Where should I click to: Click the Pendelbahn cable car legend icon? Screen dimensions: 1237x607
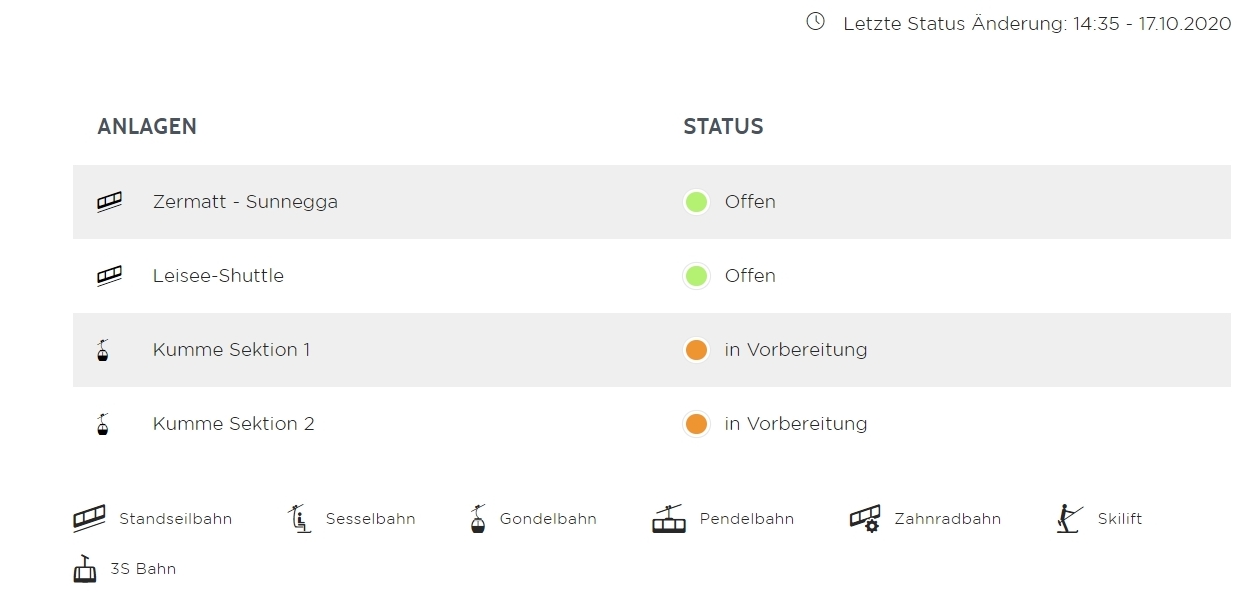point(669,519)
